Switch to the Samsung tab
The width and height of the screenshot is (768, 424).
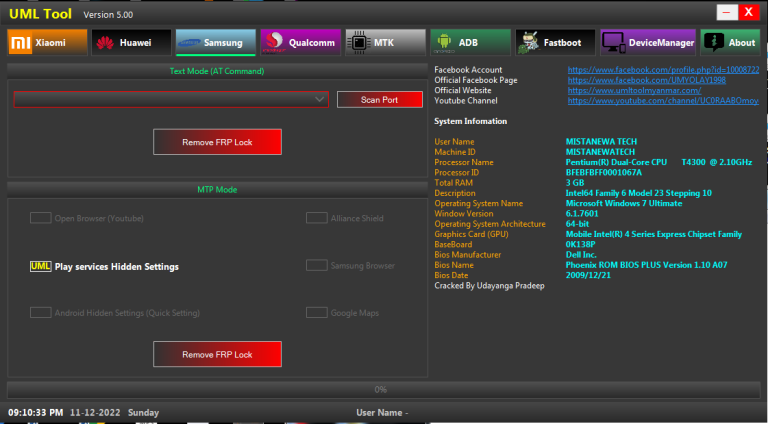(214, 43)
